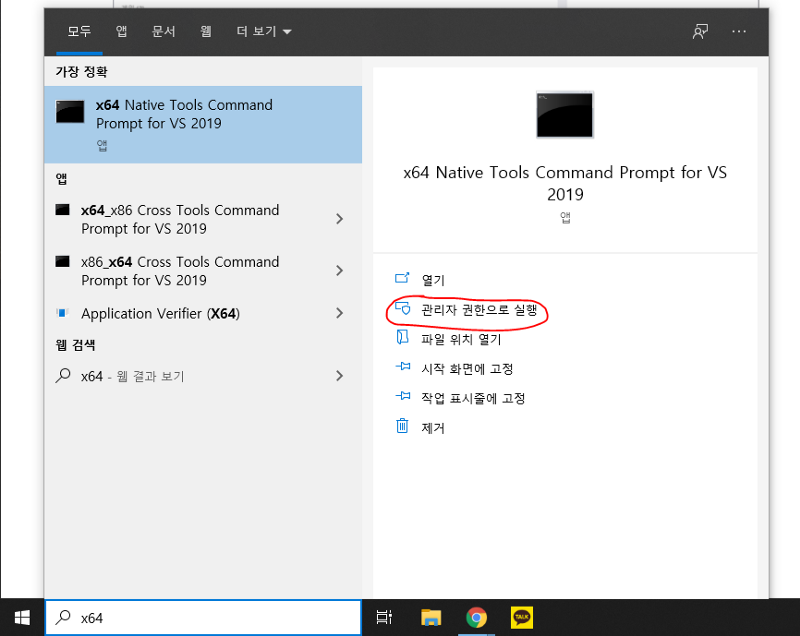Image resolution: width=800 pixels, height=636 pixels.
Task: Click the Application Verifier app icon
Action: coord(62,313)
